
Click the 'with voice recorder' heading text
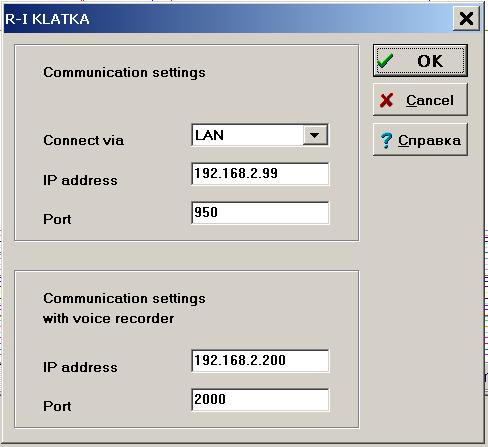coord(109,319)
